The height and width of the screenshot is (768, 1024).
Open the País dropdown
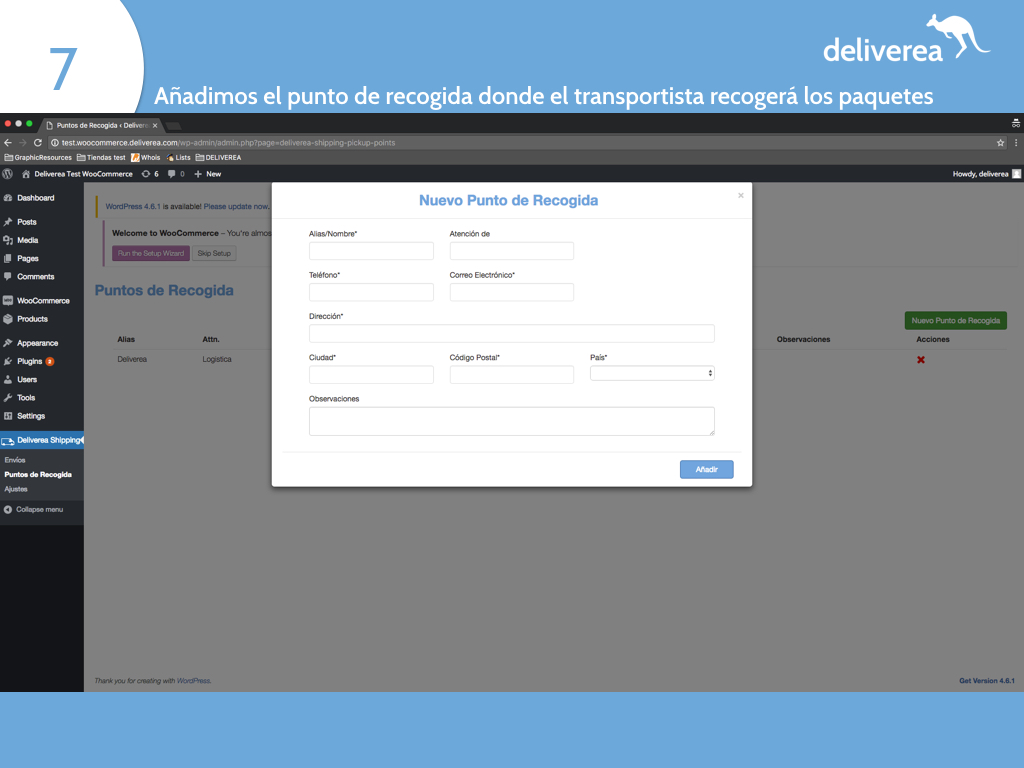coord(652,373)
